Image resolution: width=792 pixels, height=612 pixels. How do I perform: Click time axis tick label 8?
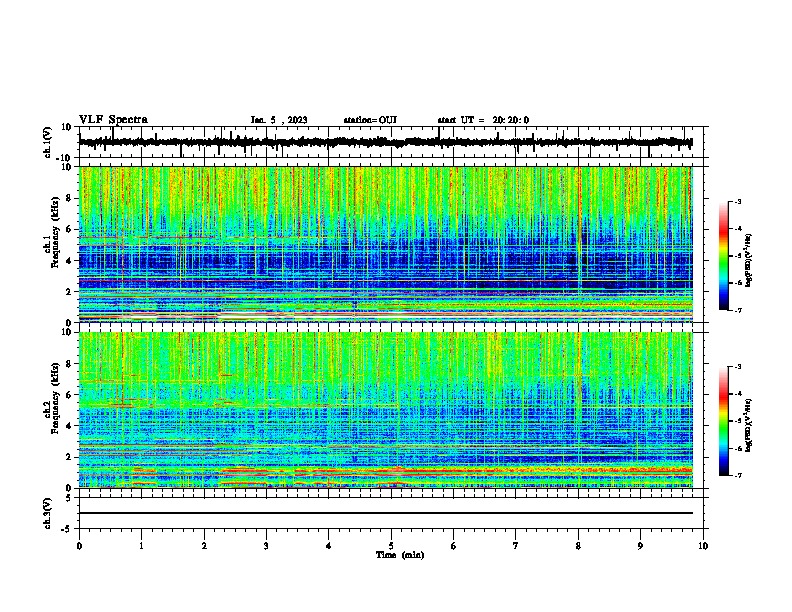(578, 546)
